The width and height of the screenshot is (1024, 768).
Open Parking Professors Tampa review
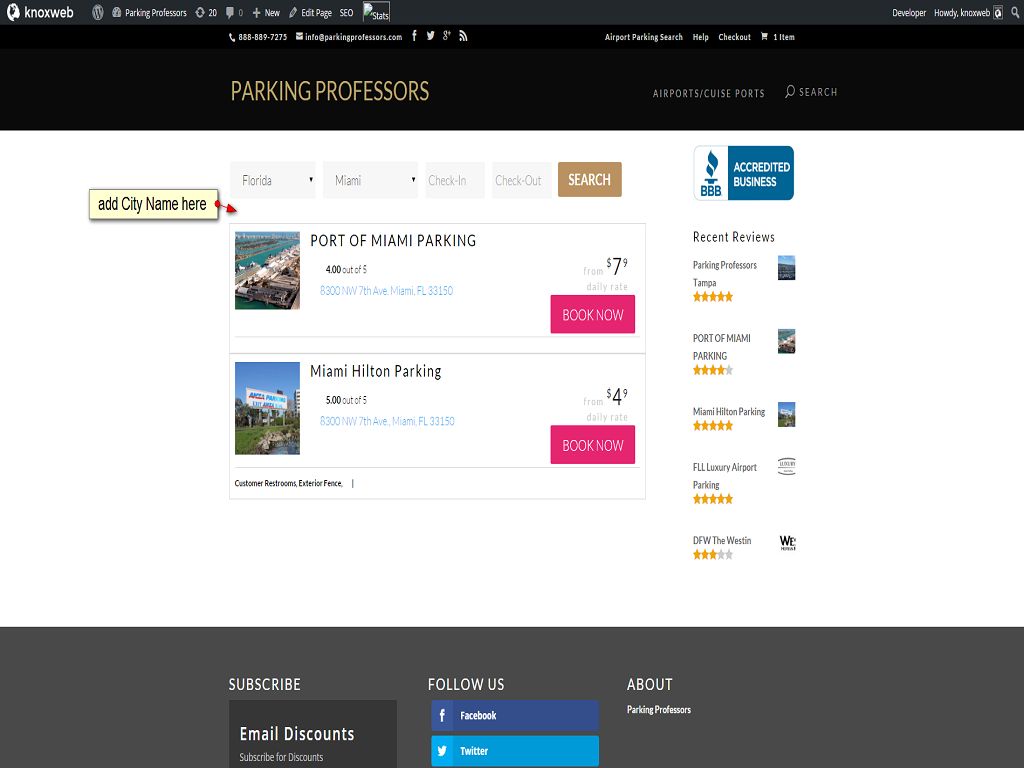[x=724, y=274]
